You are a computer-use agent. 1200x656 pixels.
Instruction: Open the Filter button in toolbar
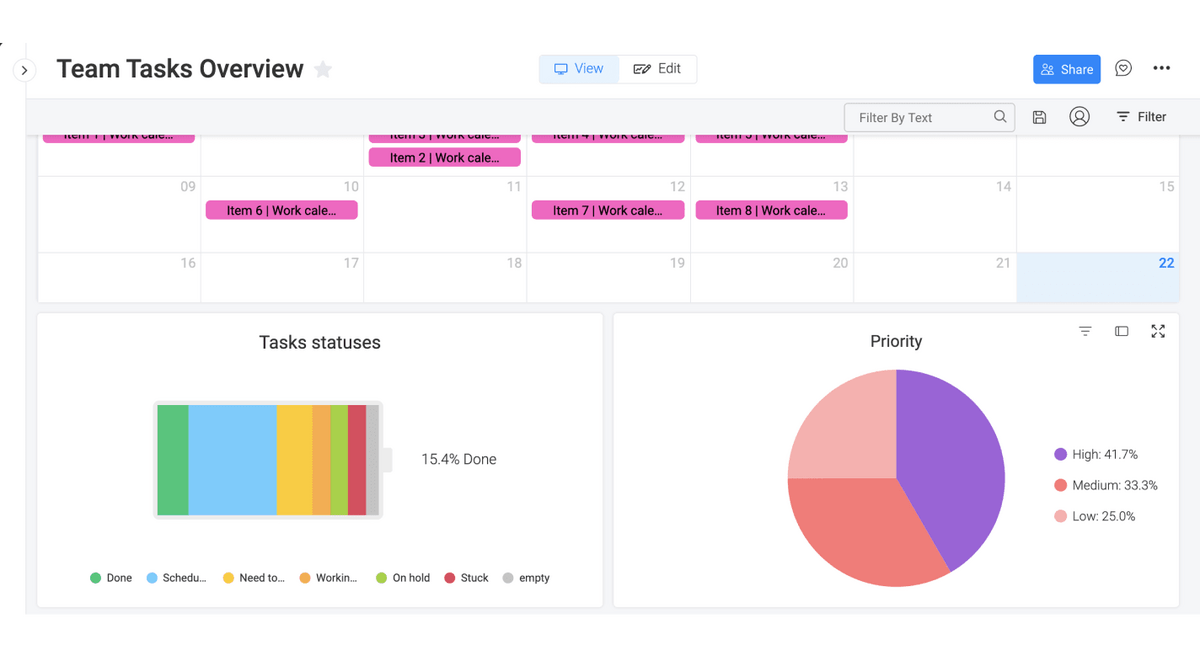1141,117
